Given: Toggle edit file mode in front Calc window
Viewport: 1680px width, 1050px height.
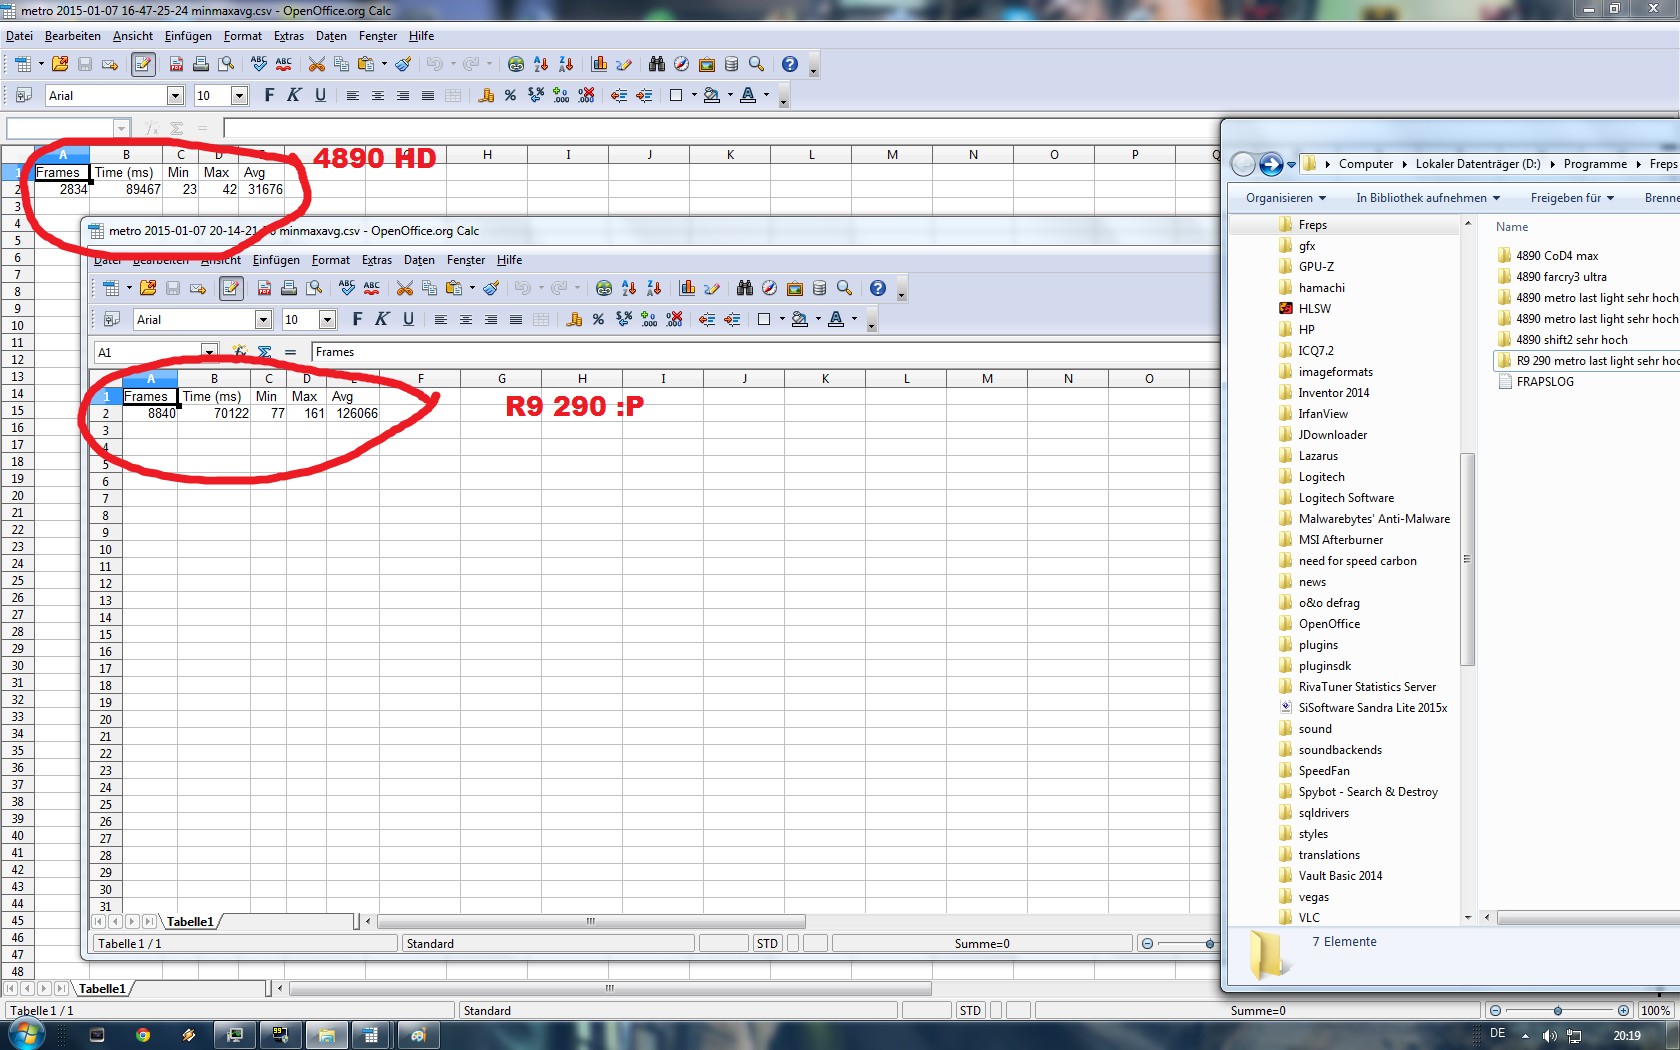Looking at the screenshot, I should (231, 288).
